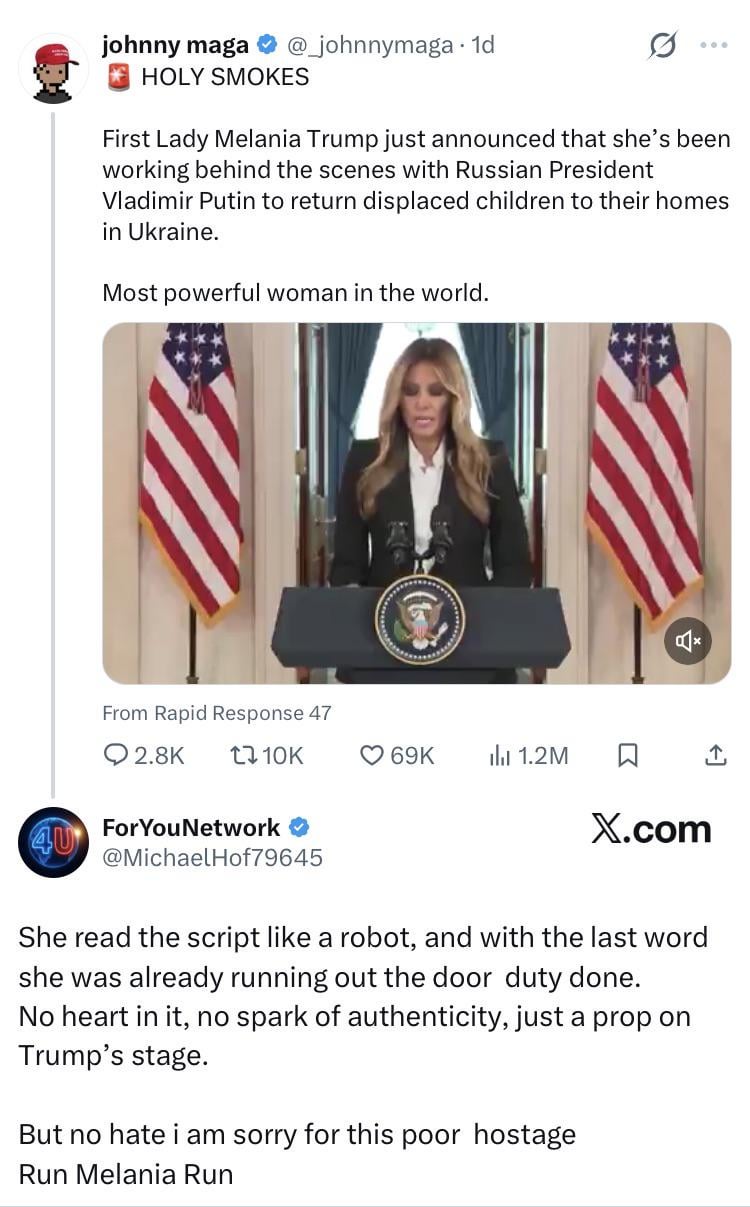Click the 'From Rapid Response 47' source
The image size is (750, 1207).
pos(217,713)
